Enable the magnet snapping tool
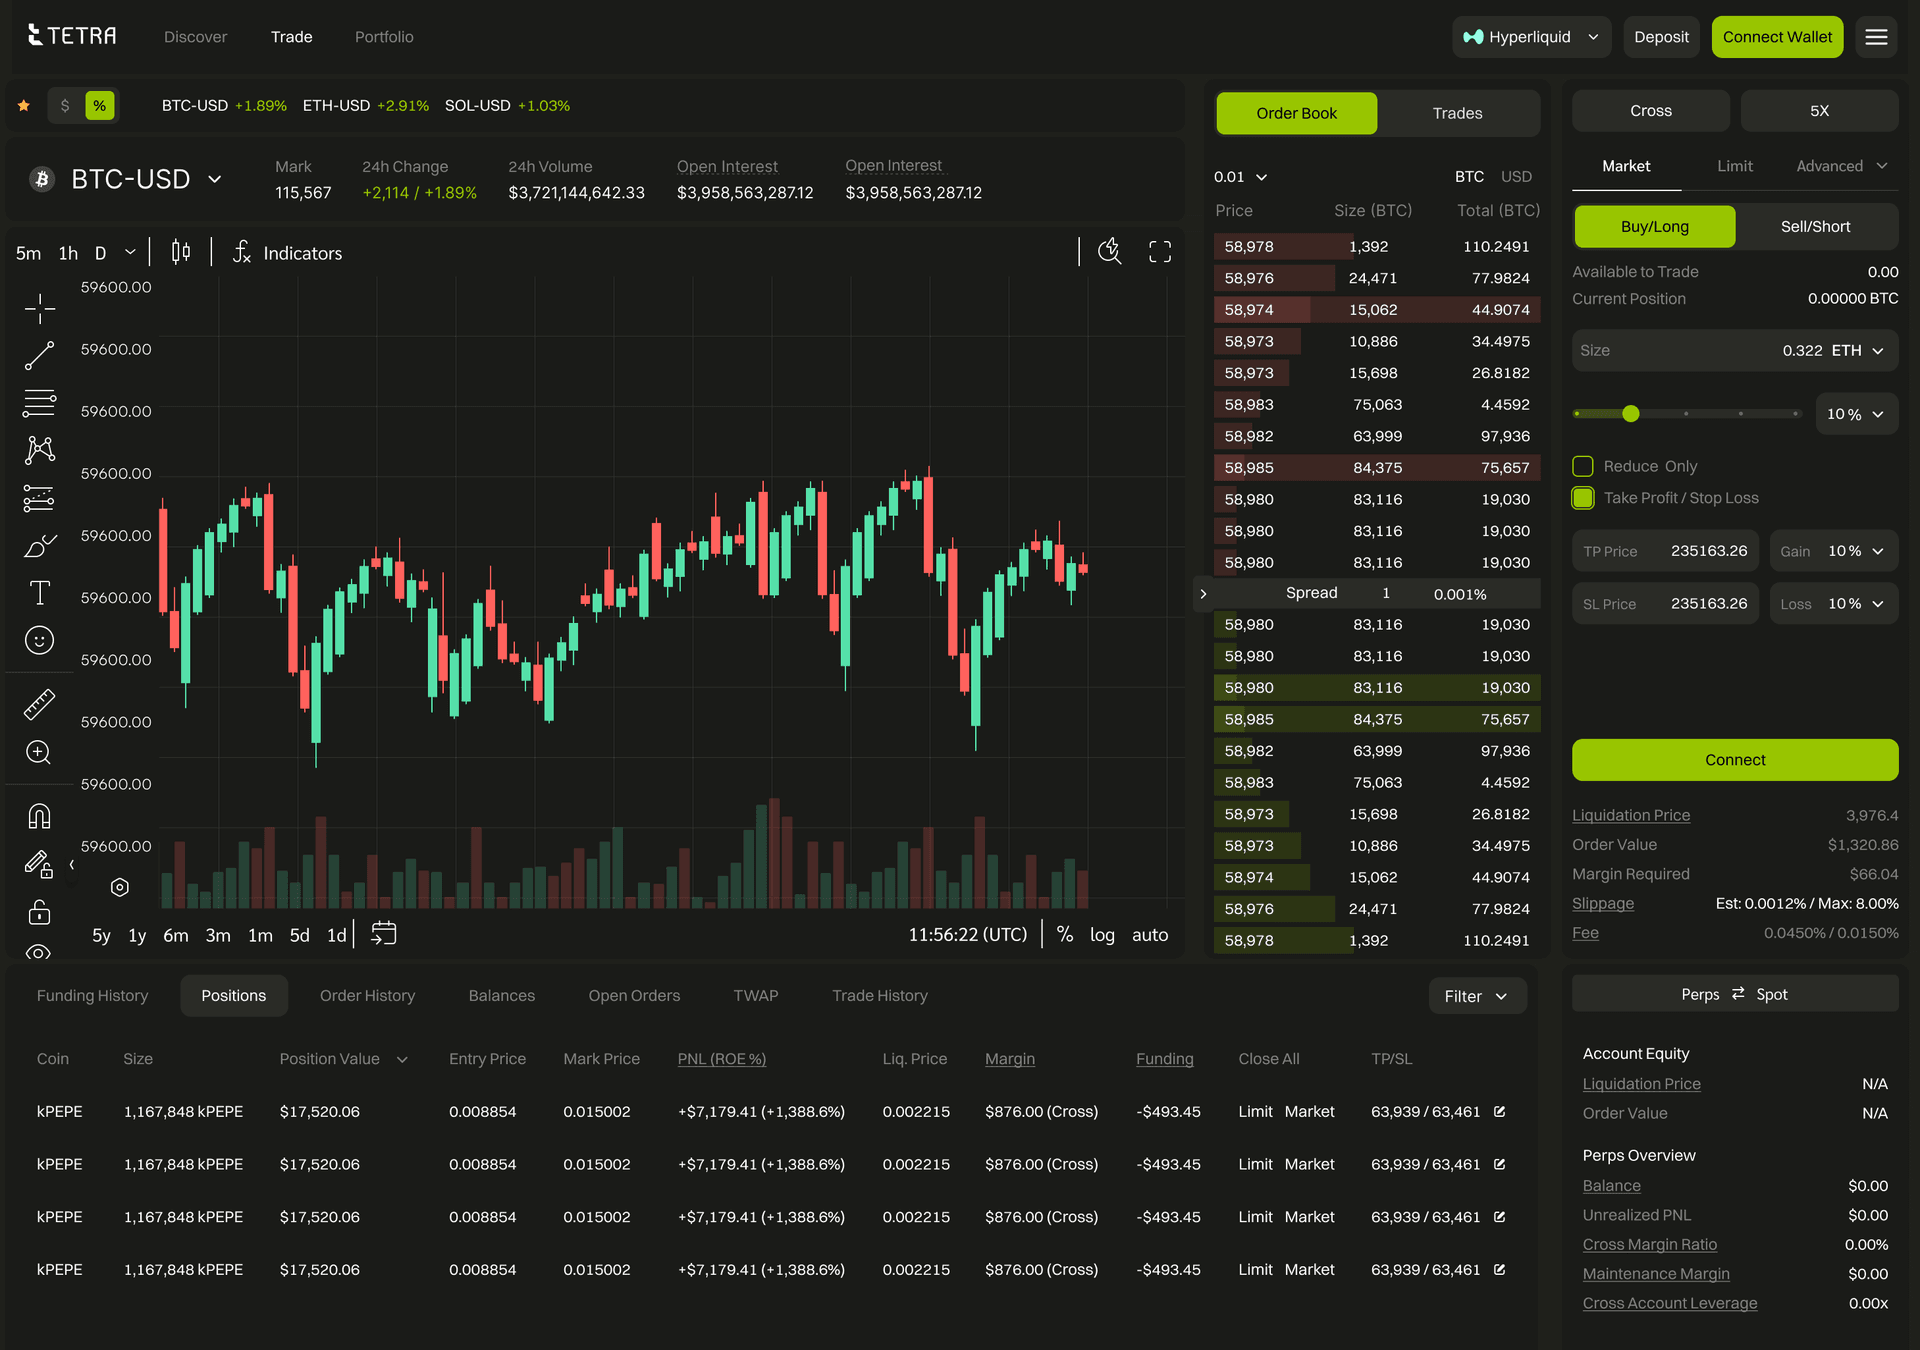 [40, 815]
